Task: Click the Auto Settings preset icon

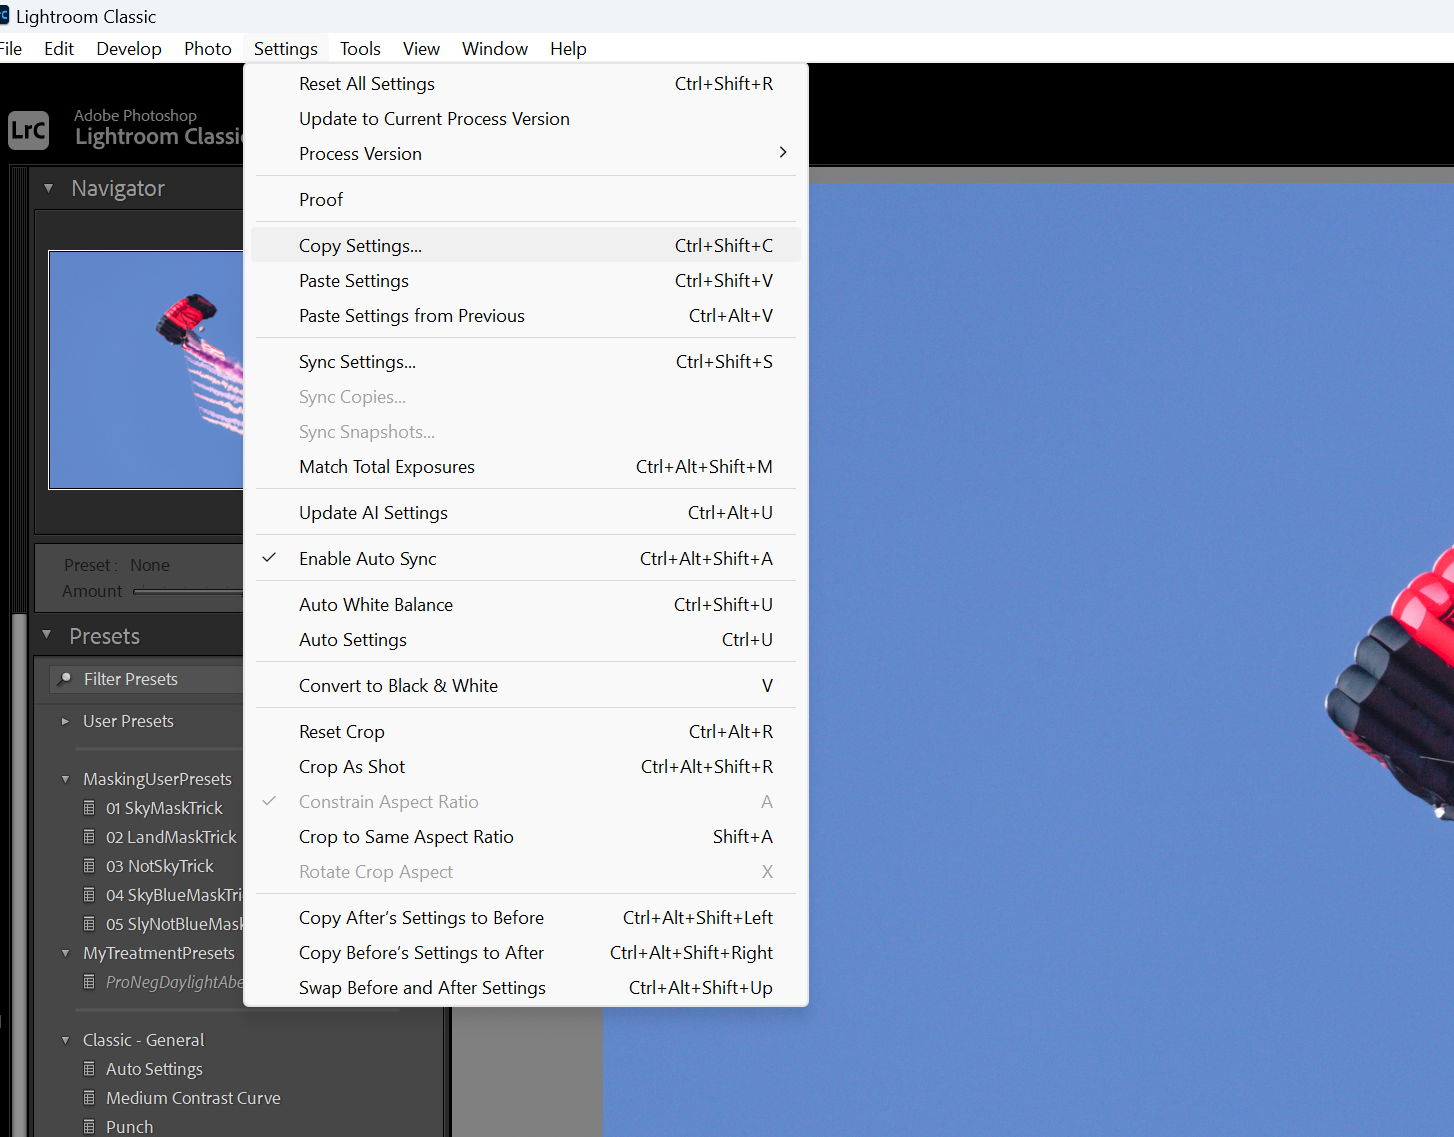Action: point(91,1068)
